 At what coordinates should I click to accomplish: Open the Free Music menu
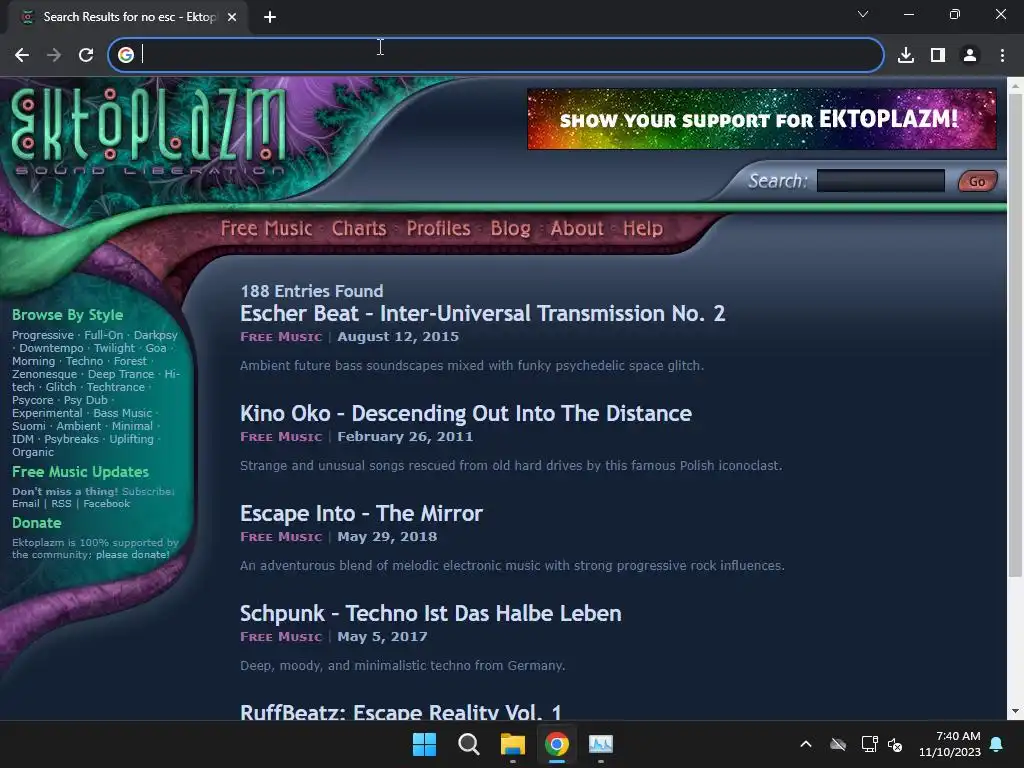point(266,229)
